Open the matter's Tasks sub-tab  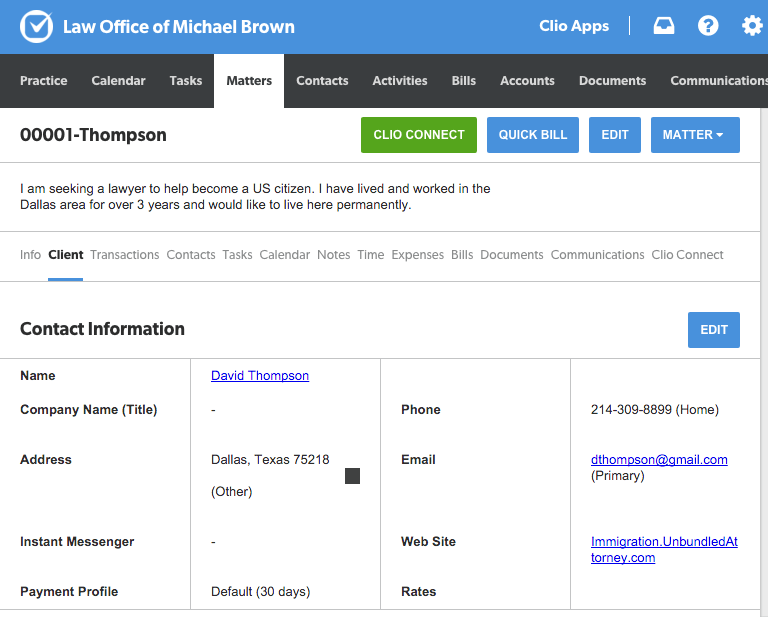click(x=237, y=255)
